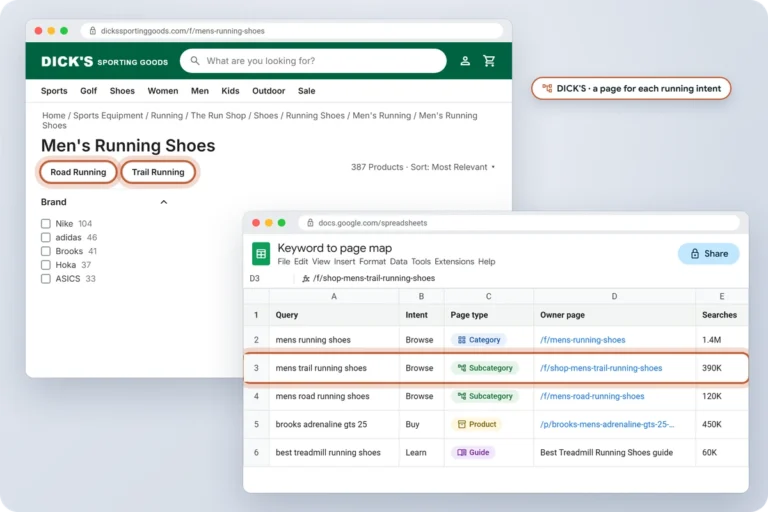This screenshot has height=512, width=768.
Task: Select column A header in spreadsheet
Action: (x=334, y=296)
